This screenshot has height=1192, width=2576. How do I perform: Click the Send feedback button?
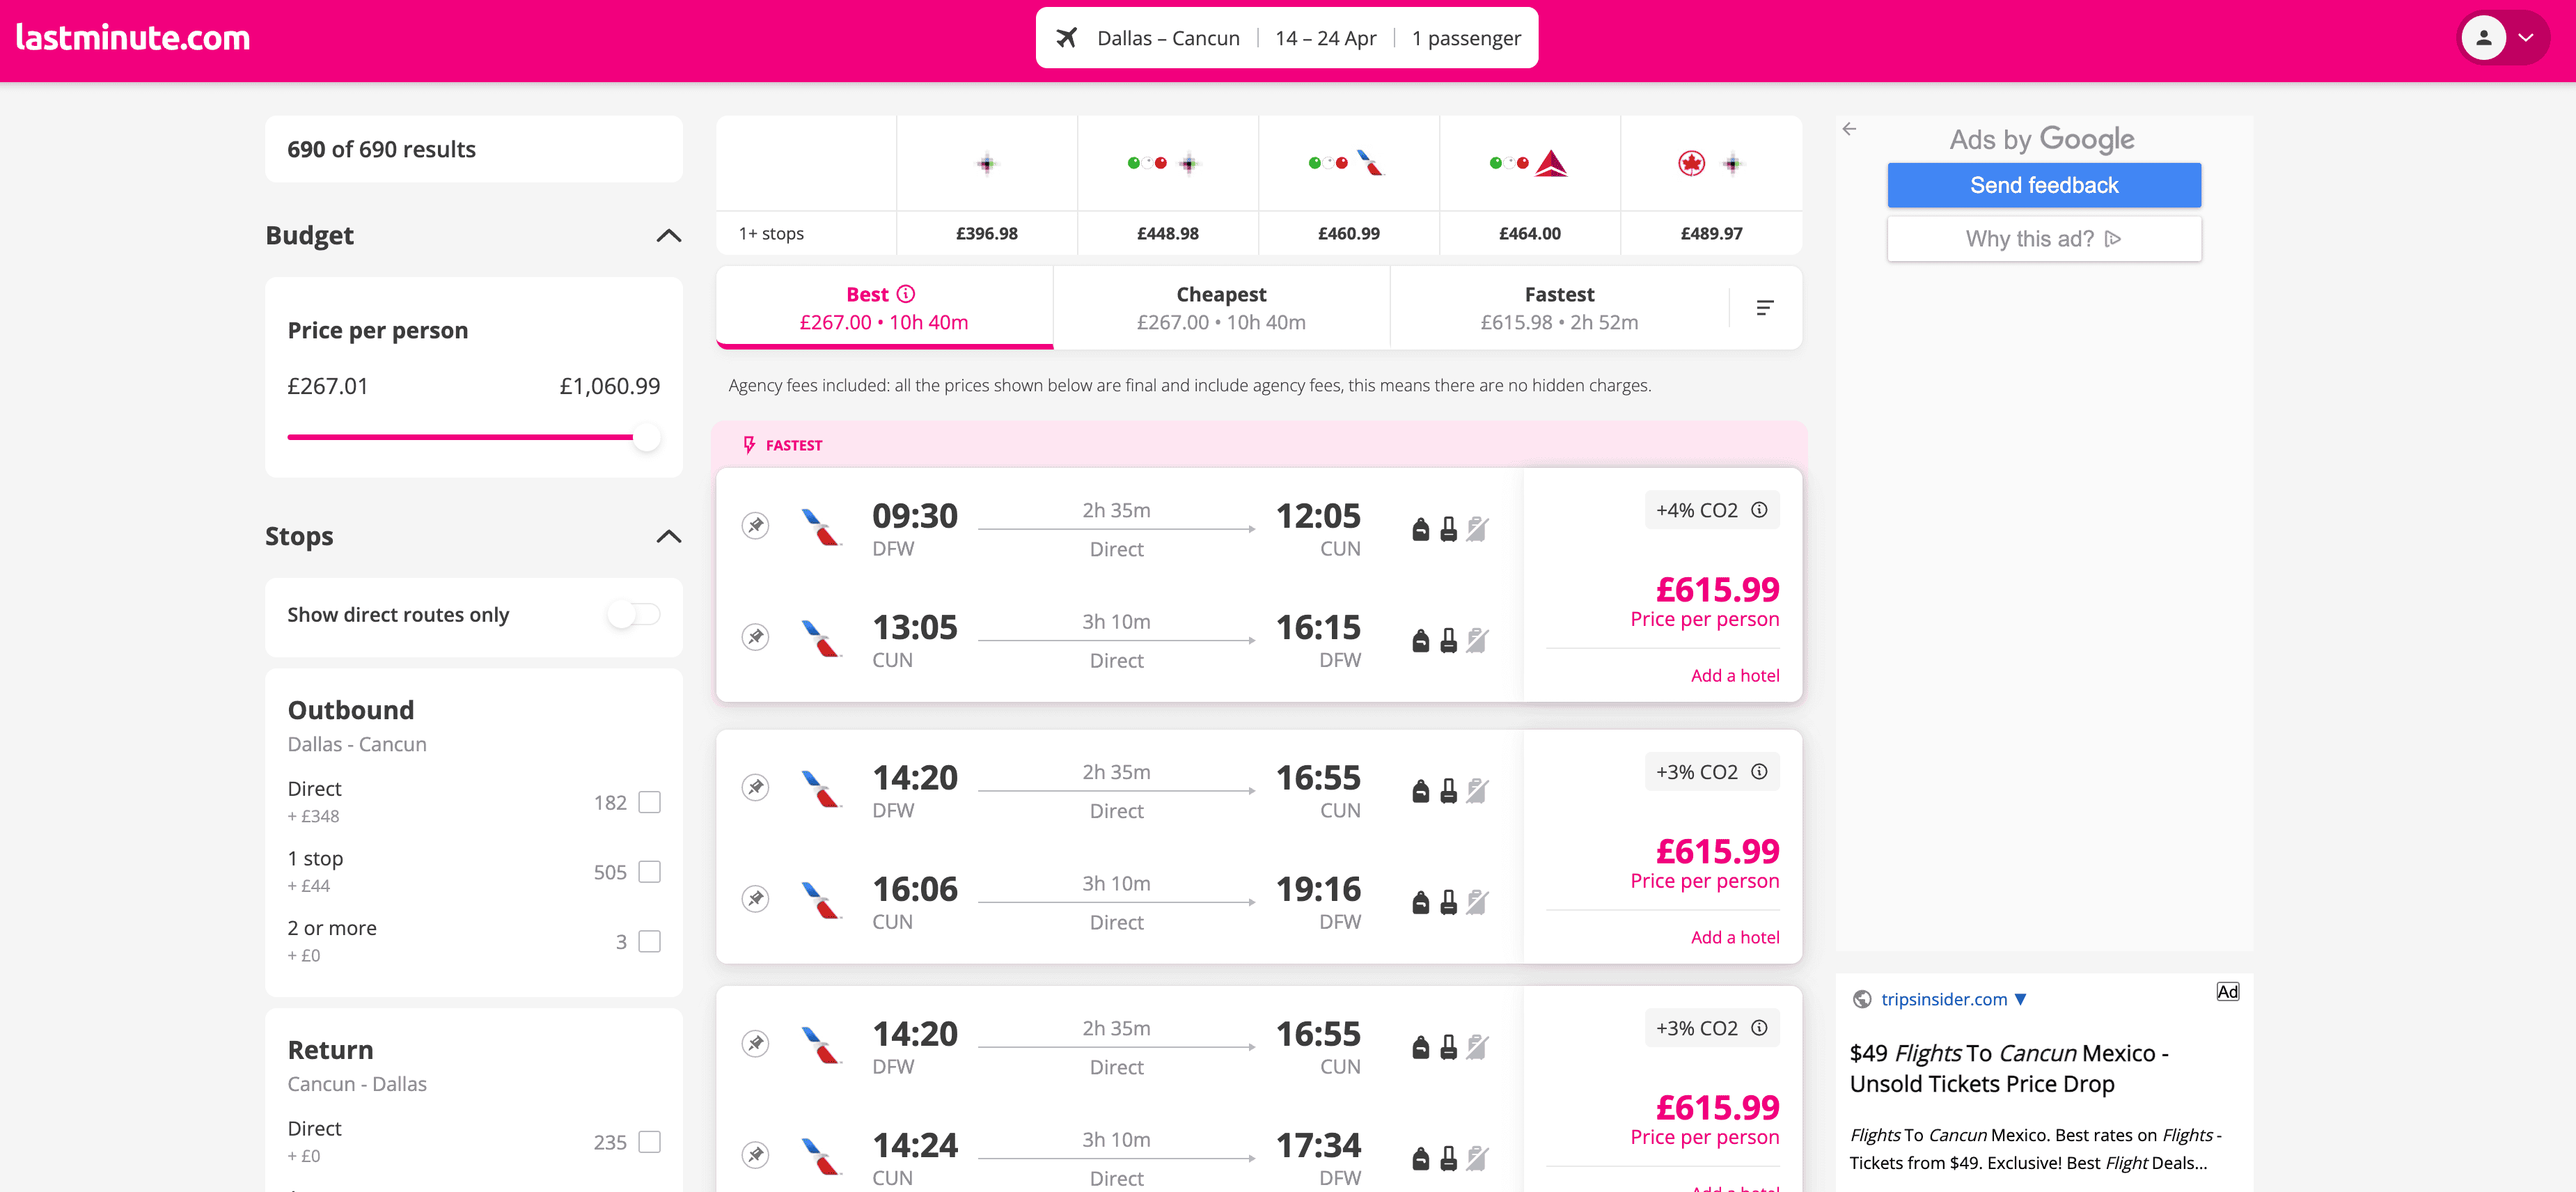2044,185
